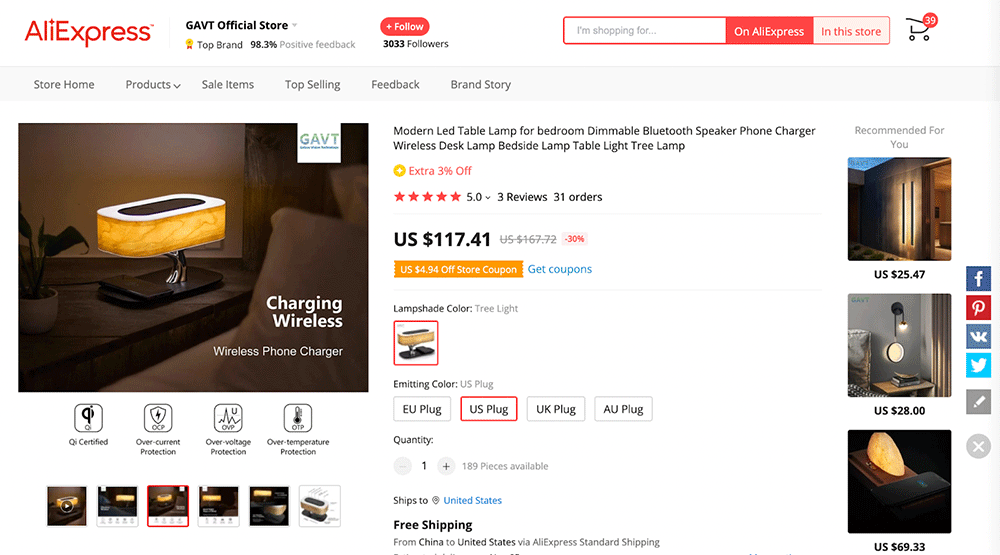Expand the GAVT Official Store dropdown arrow
This screenshot has width=1000, height=555.
(295, 26)
